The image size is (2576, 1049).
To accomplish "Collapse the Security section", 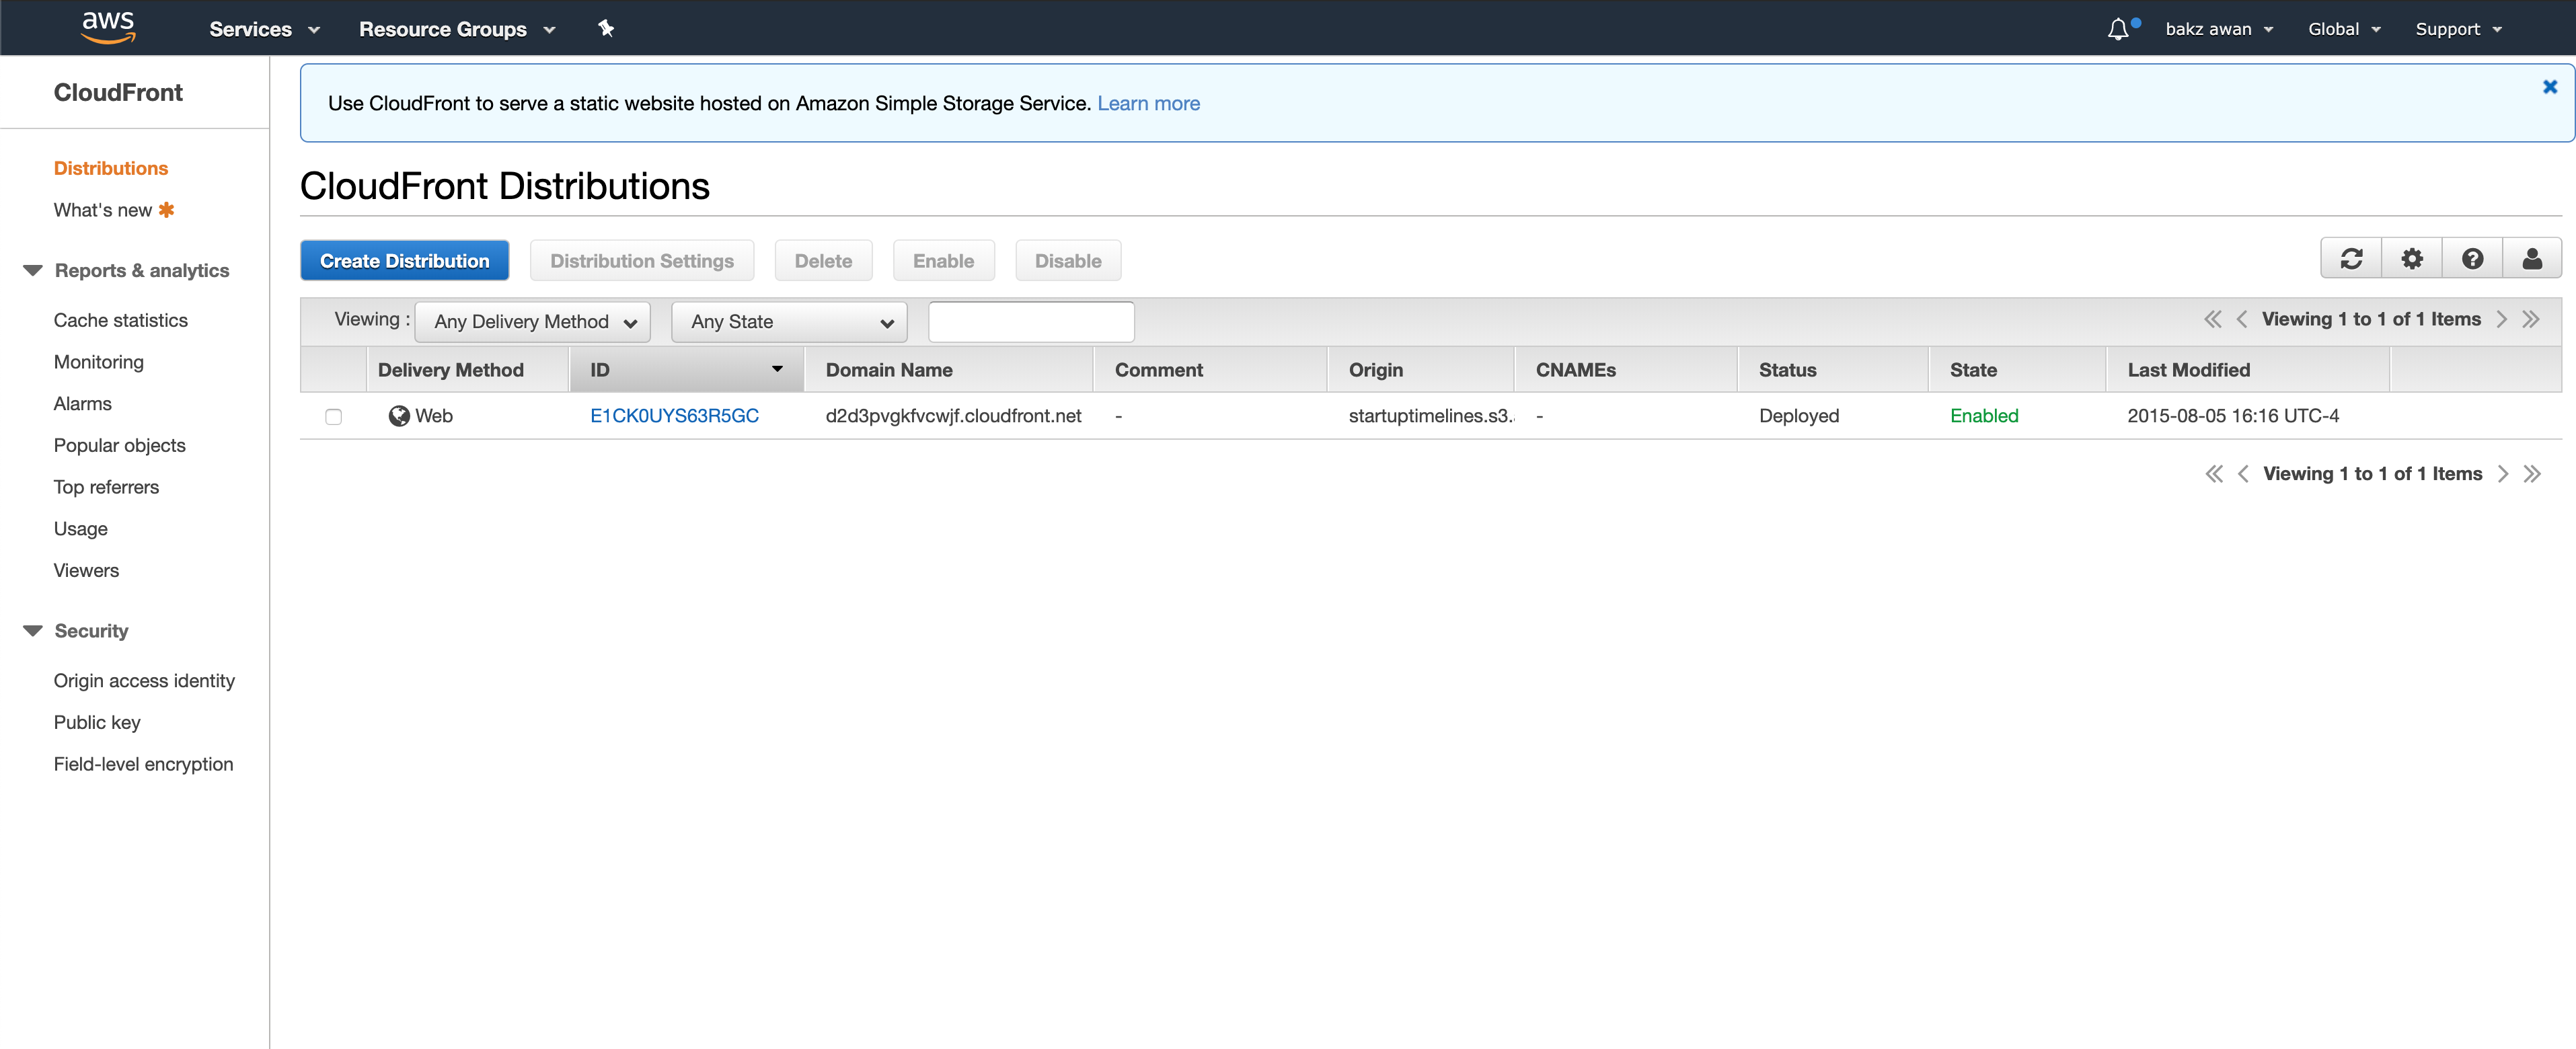I will (33, 631).
